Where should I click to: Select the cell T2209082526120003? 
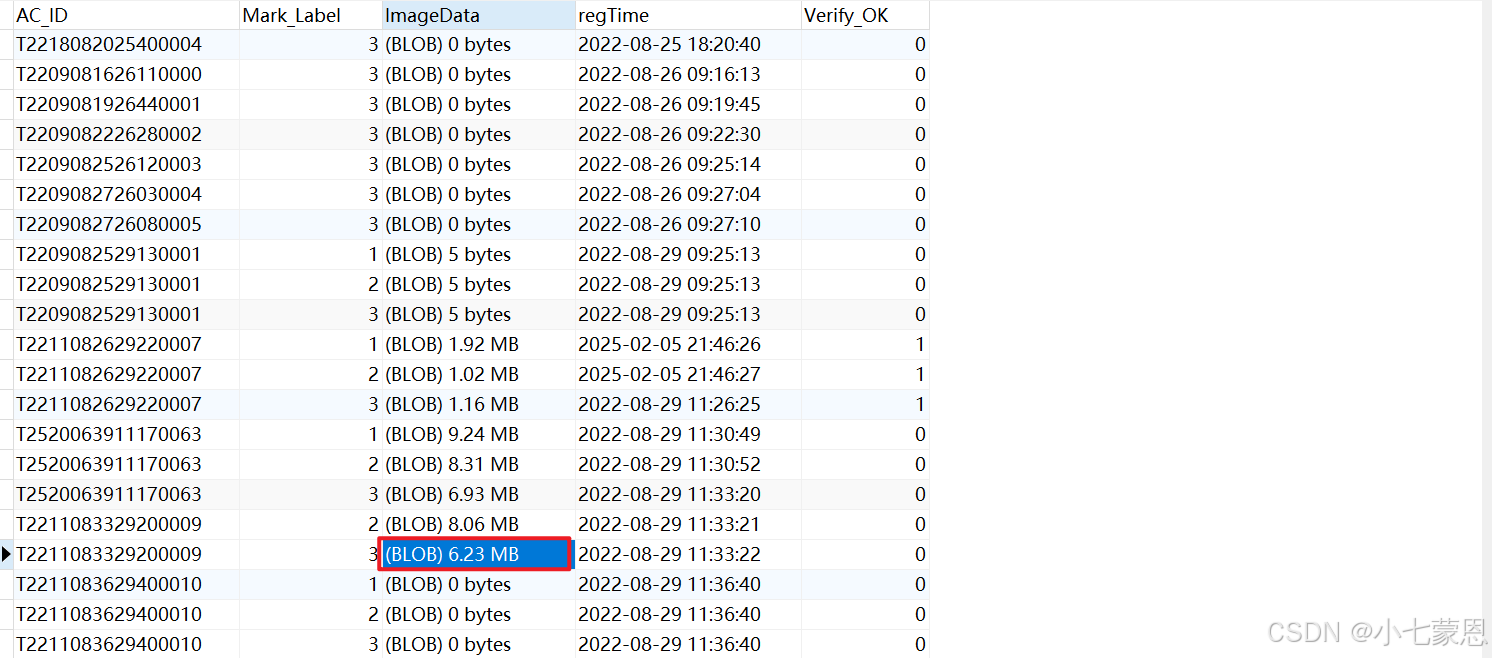click(x=126, y=165)
